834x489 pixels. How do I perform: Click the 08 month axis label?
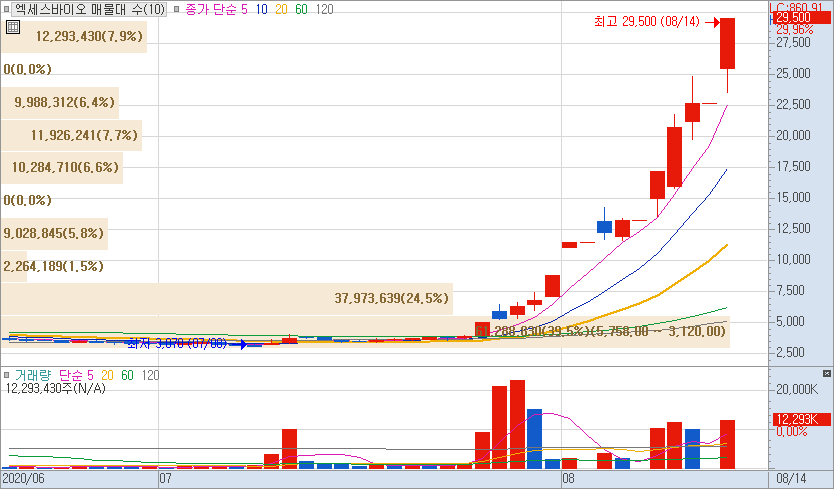pos(568,478)
